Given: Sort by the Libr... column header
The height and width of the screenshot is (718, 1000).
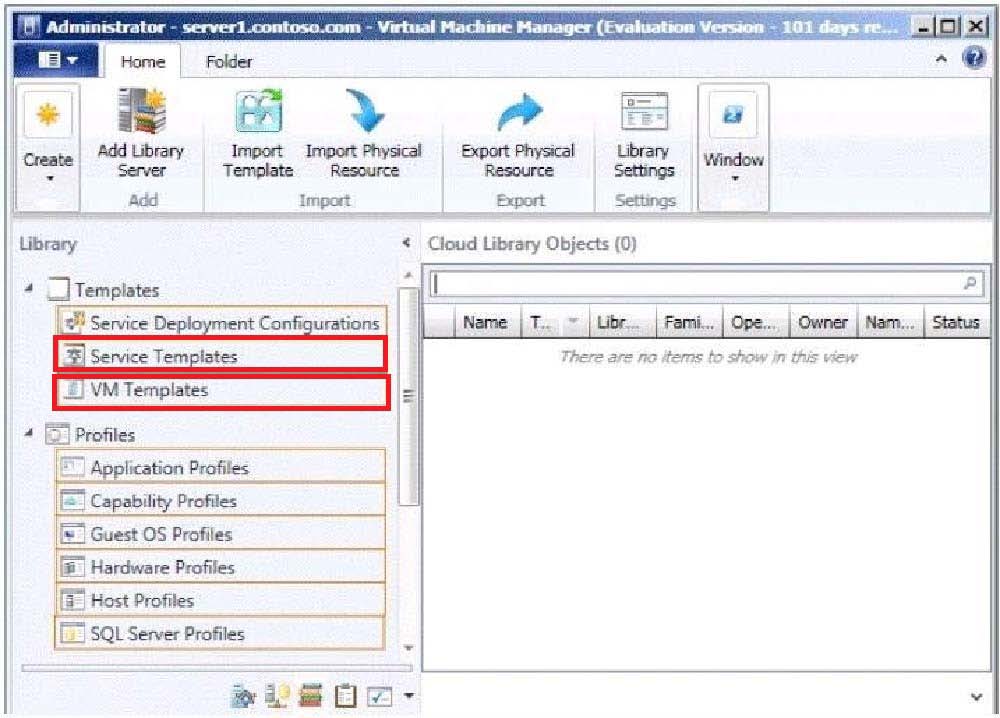Looking at the screenshot, I should click(x=622, y=322).
